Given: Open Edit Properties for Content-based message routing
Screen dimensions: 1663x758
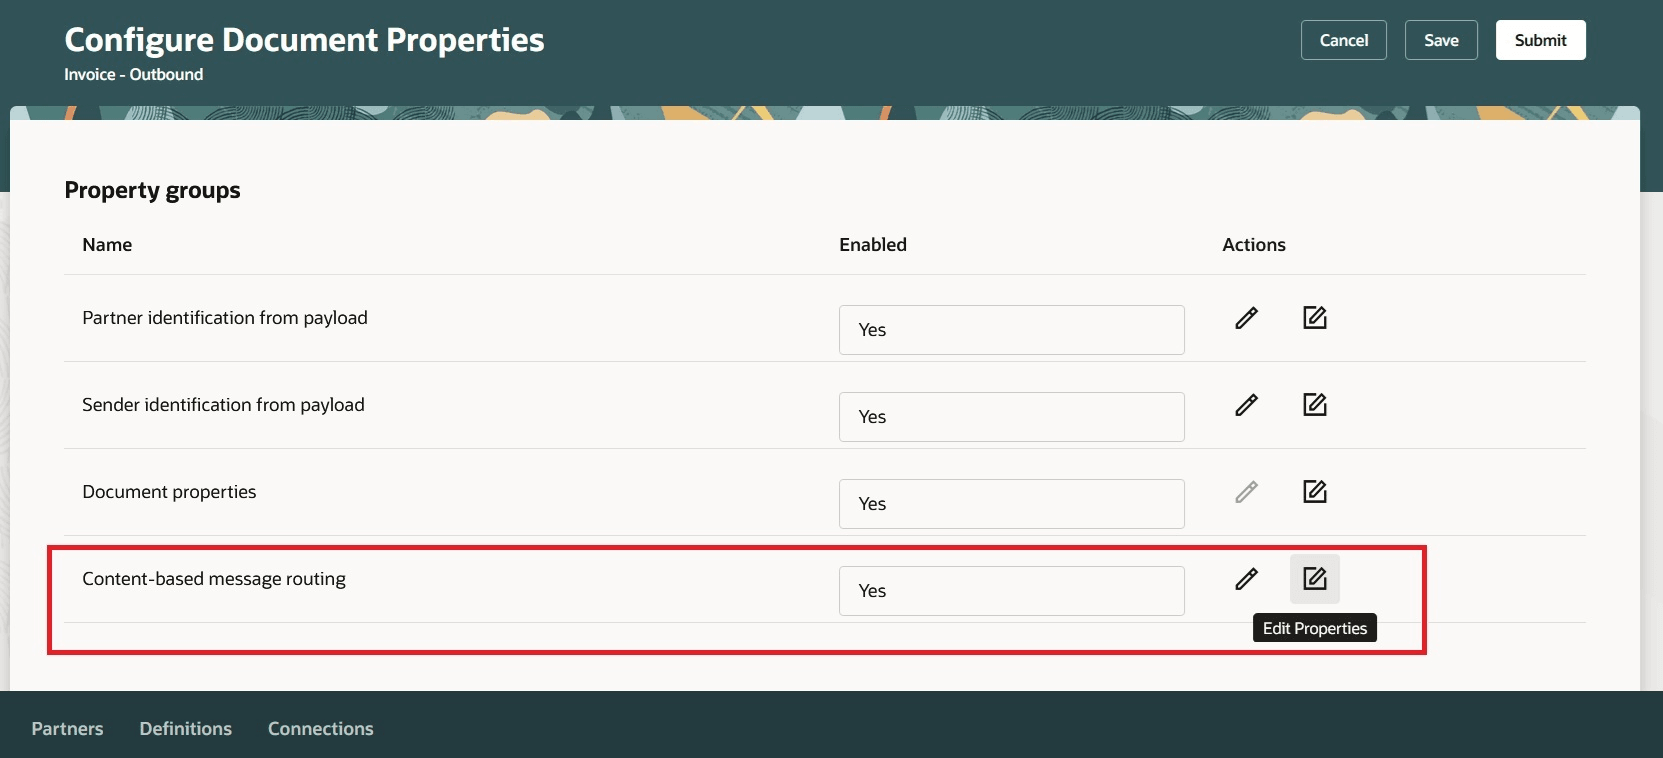Looking at the screenshot, I should coord(1315,579).
